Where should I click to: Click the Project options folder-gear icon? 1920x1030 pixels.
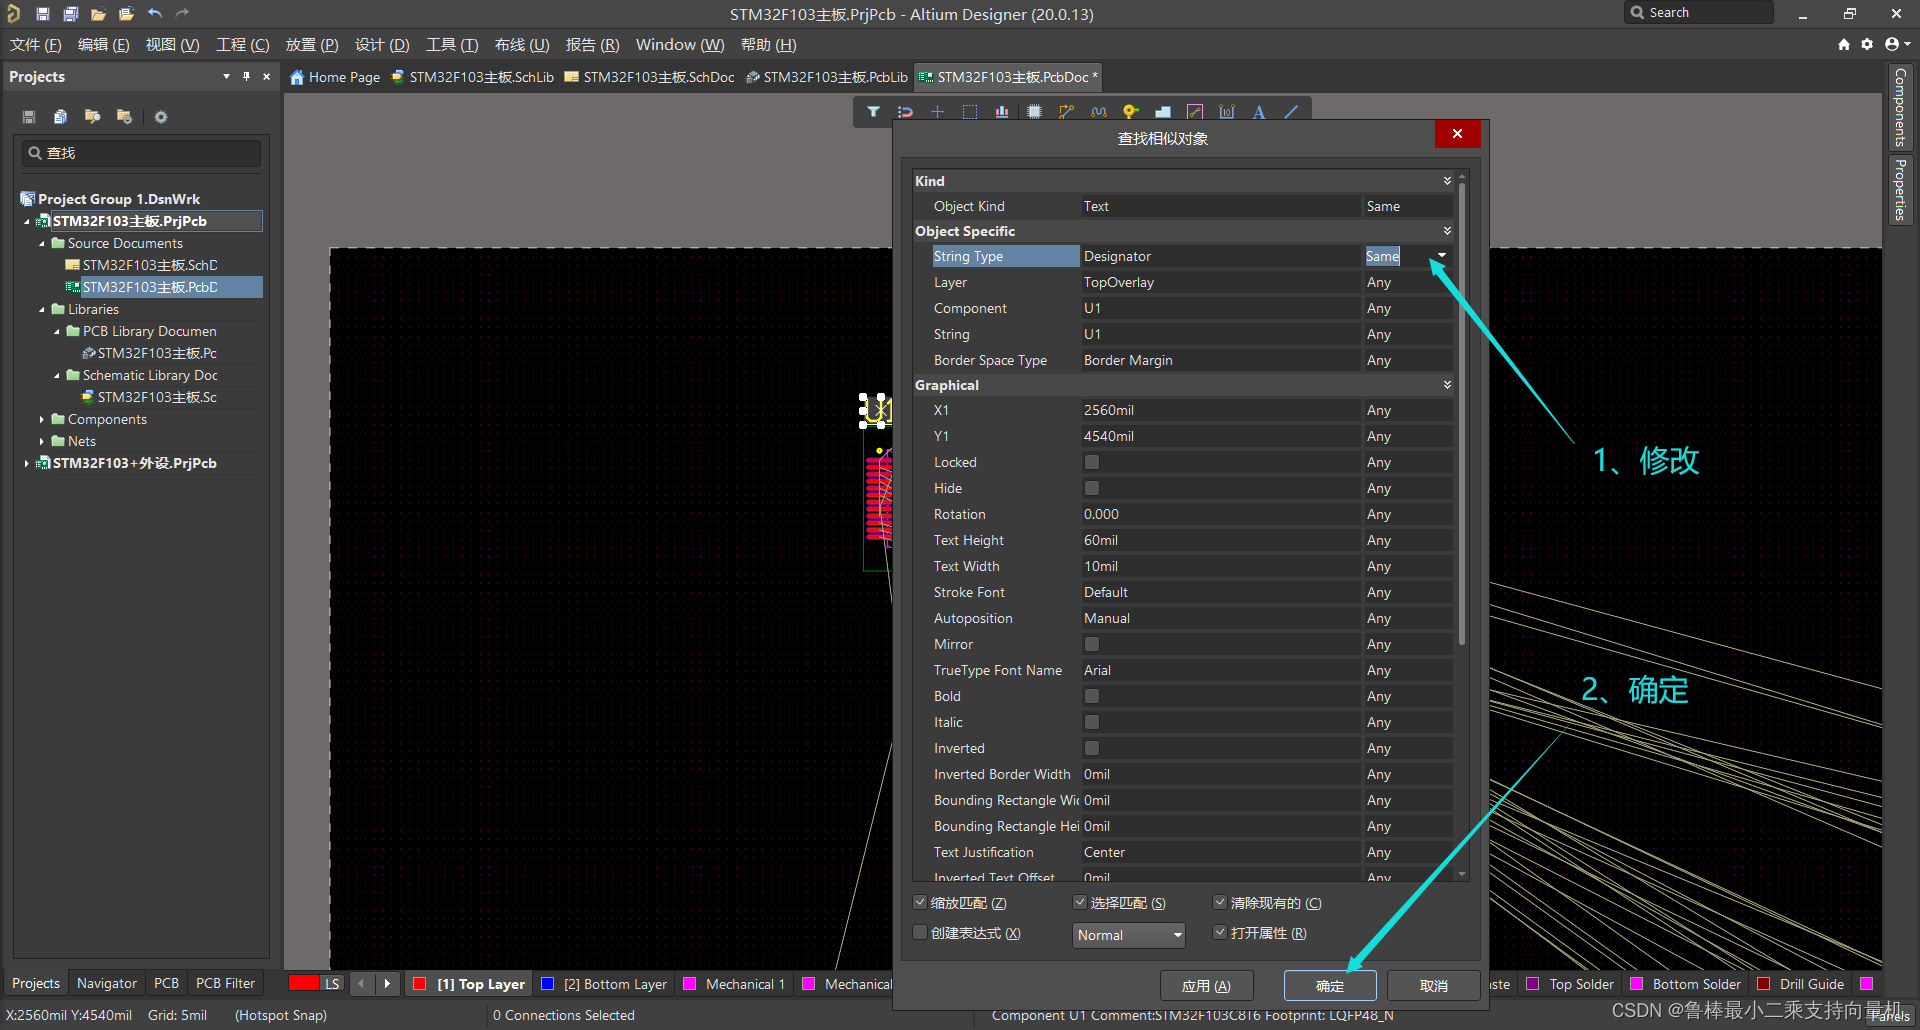tap(124, 117)
